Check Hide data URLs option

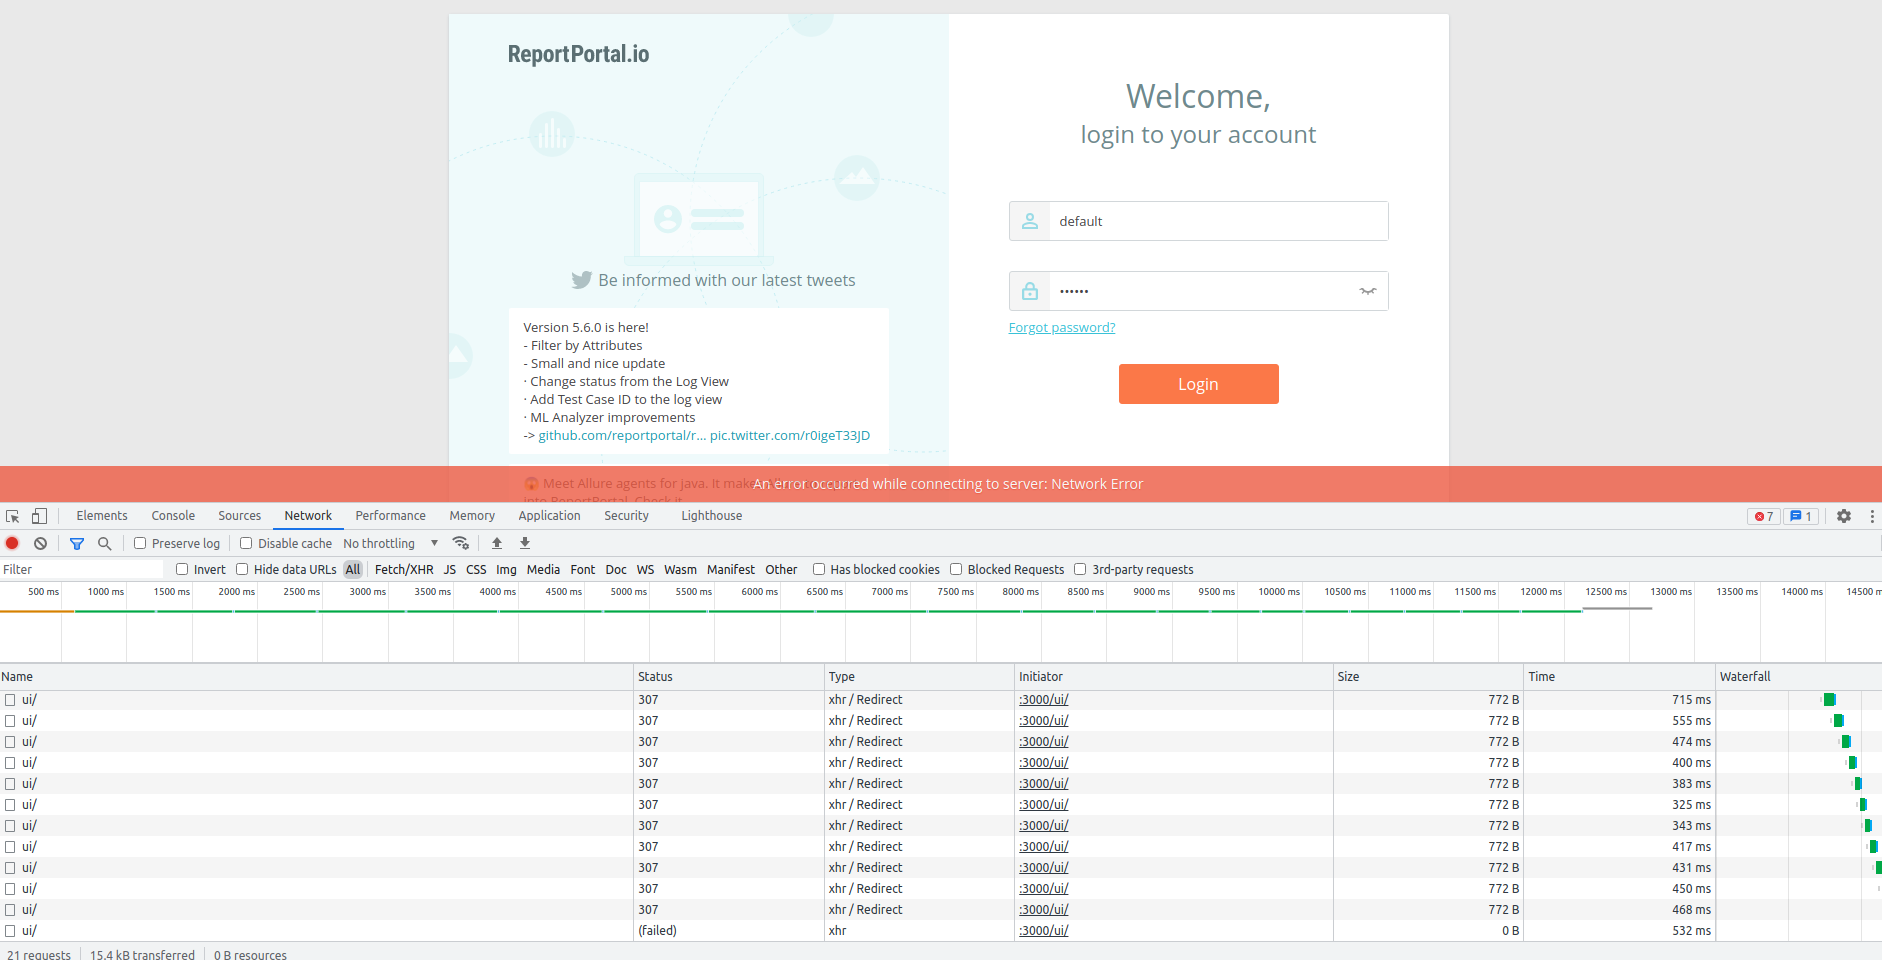tap(242, 569)
